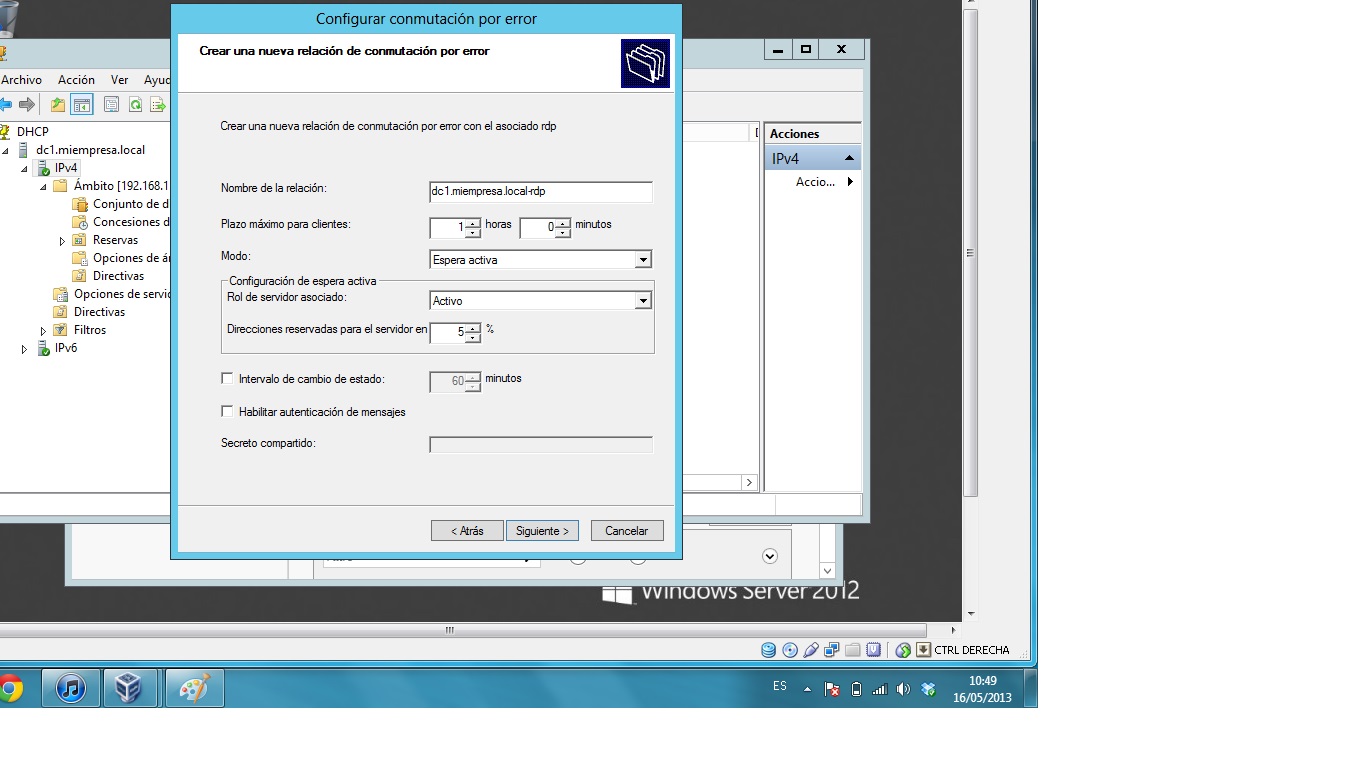Toggle the show/hide console tree toolbar icon
1366x768 pixels.
(82, 105)
